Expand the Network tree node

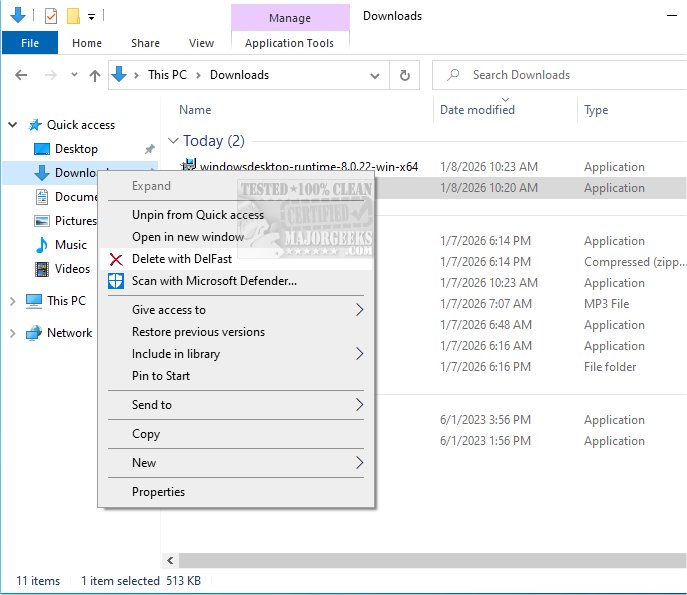[13, 333]
